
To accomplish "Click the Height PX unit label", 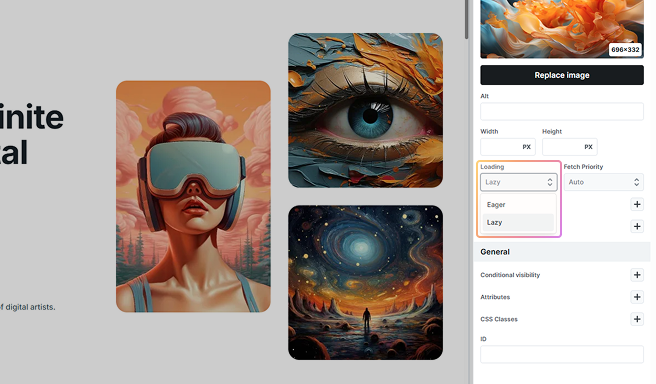I will [x=588, y=147].
